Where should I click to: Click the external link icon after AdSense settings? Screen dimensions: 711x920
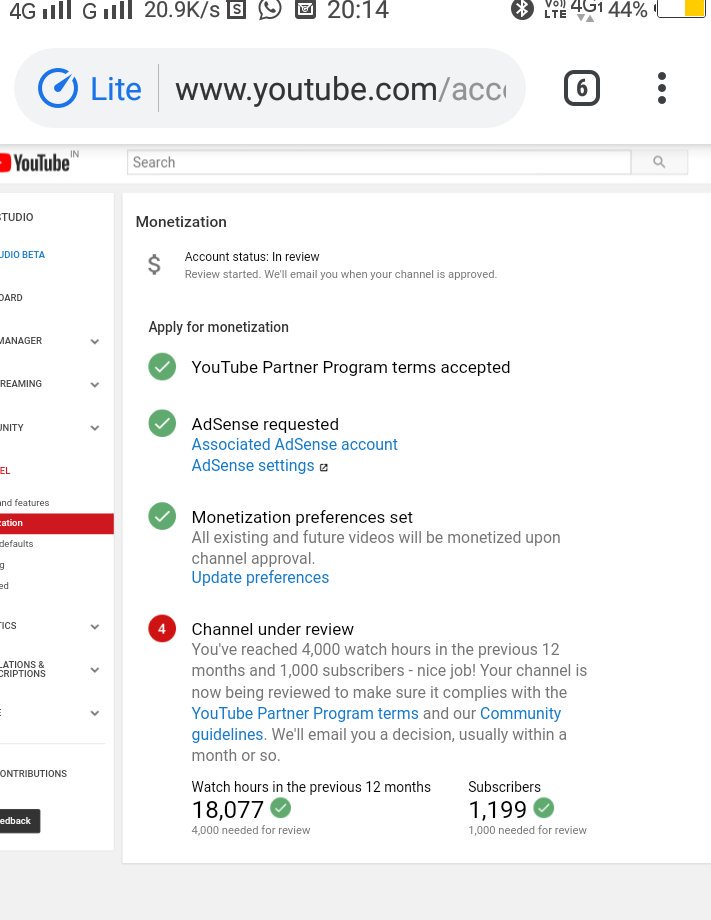click(323, 467)
